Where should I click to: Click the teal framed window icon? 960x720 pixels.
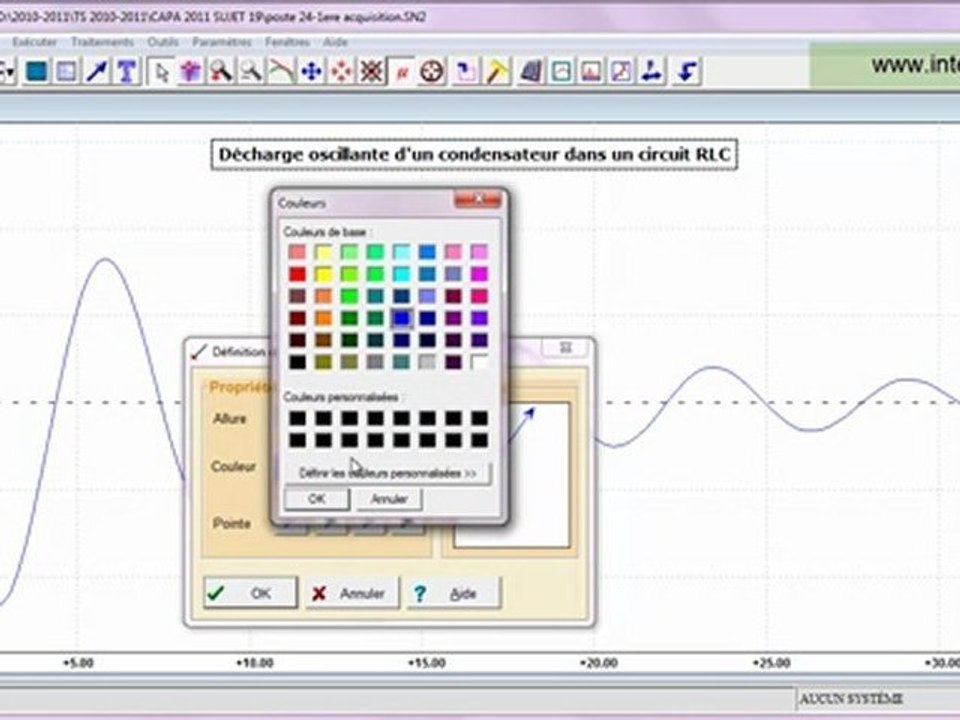561,72
